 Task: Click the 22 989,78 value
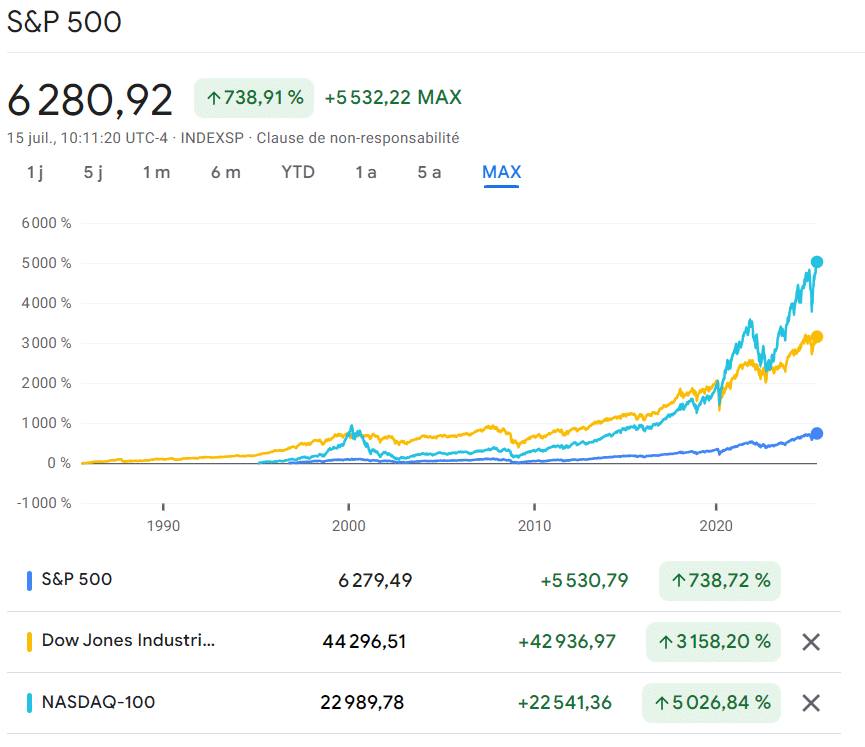[362, 702]
